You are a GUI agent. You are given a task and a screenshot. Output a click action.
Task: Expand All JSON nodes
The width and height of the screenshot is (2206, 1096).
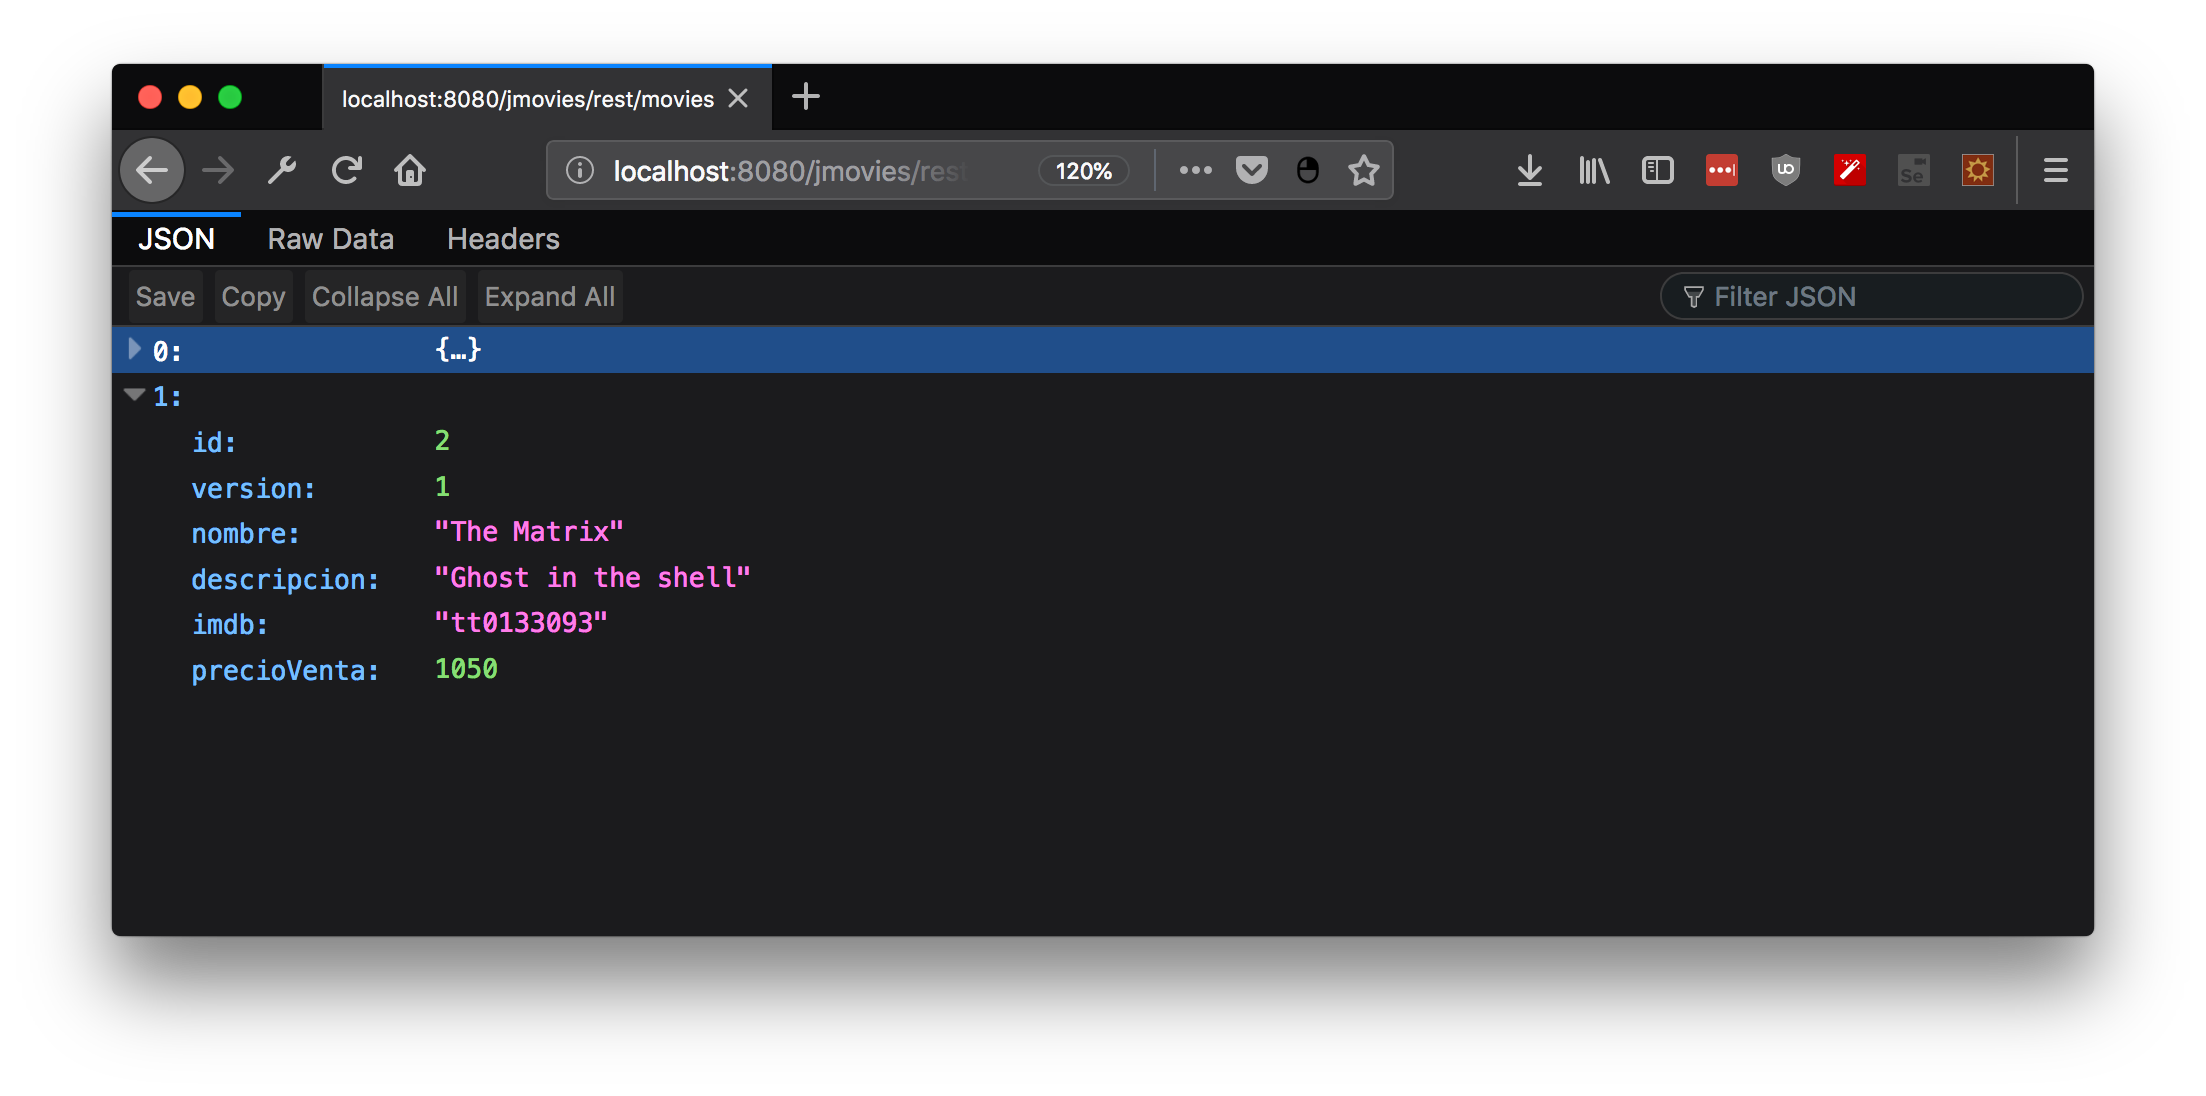pyautogui.click(x=549, y=295)
